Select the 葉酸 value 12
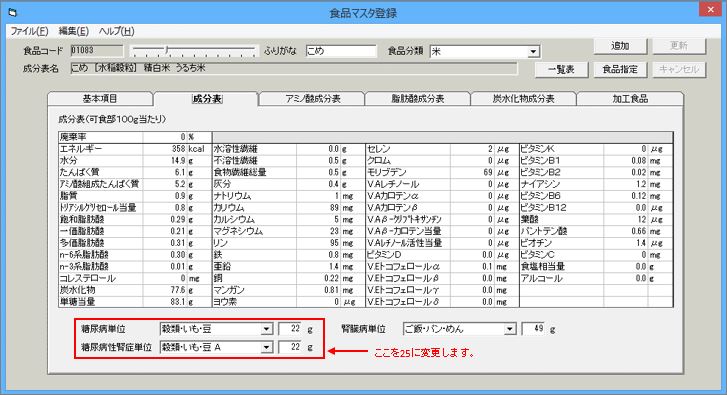The image size is (727, 395). tap(625, 219)
